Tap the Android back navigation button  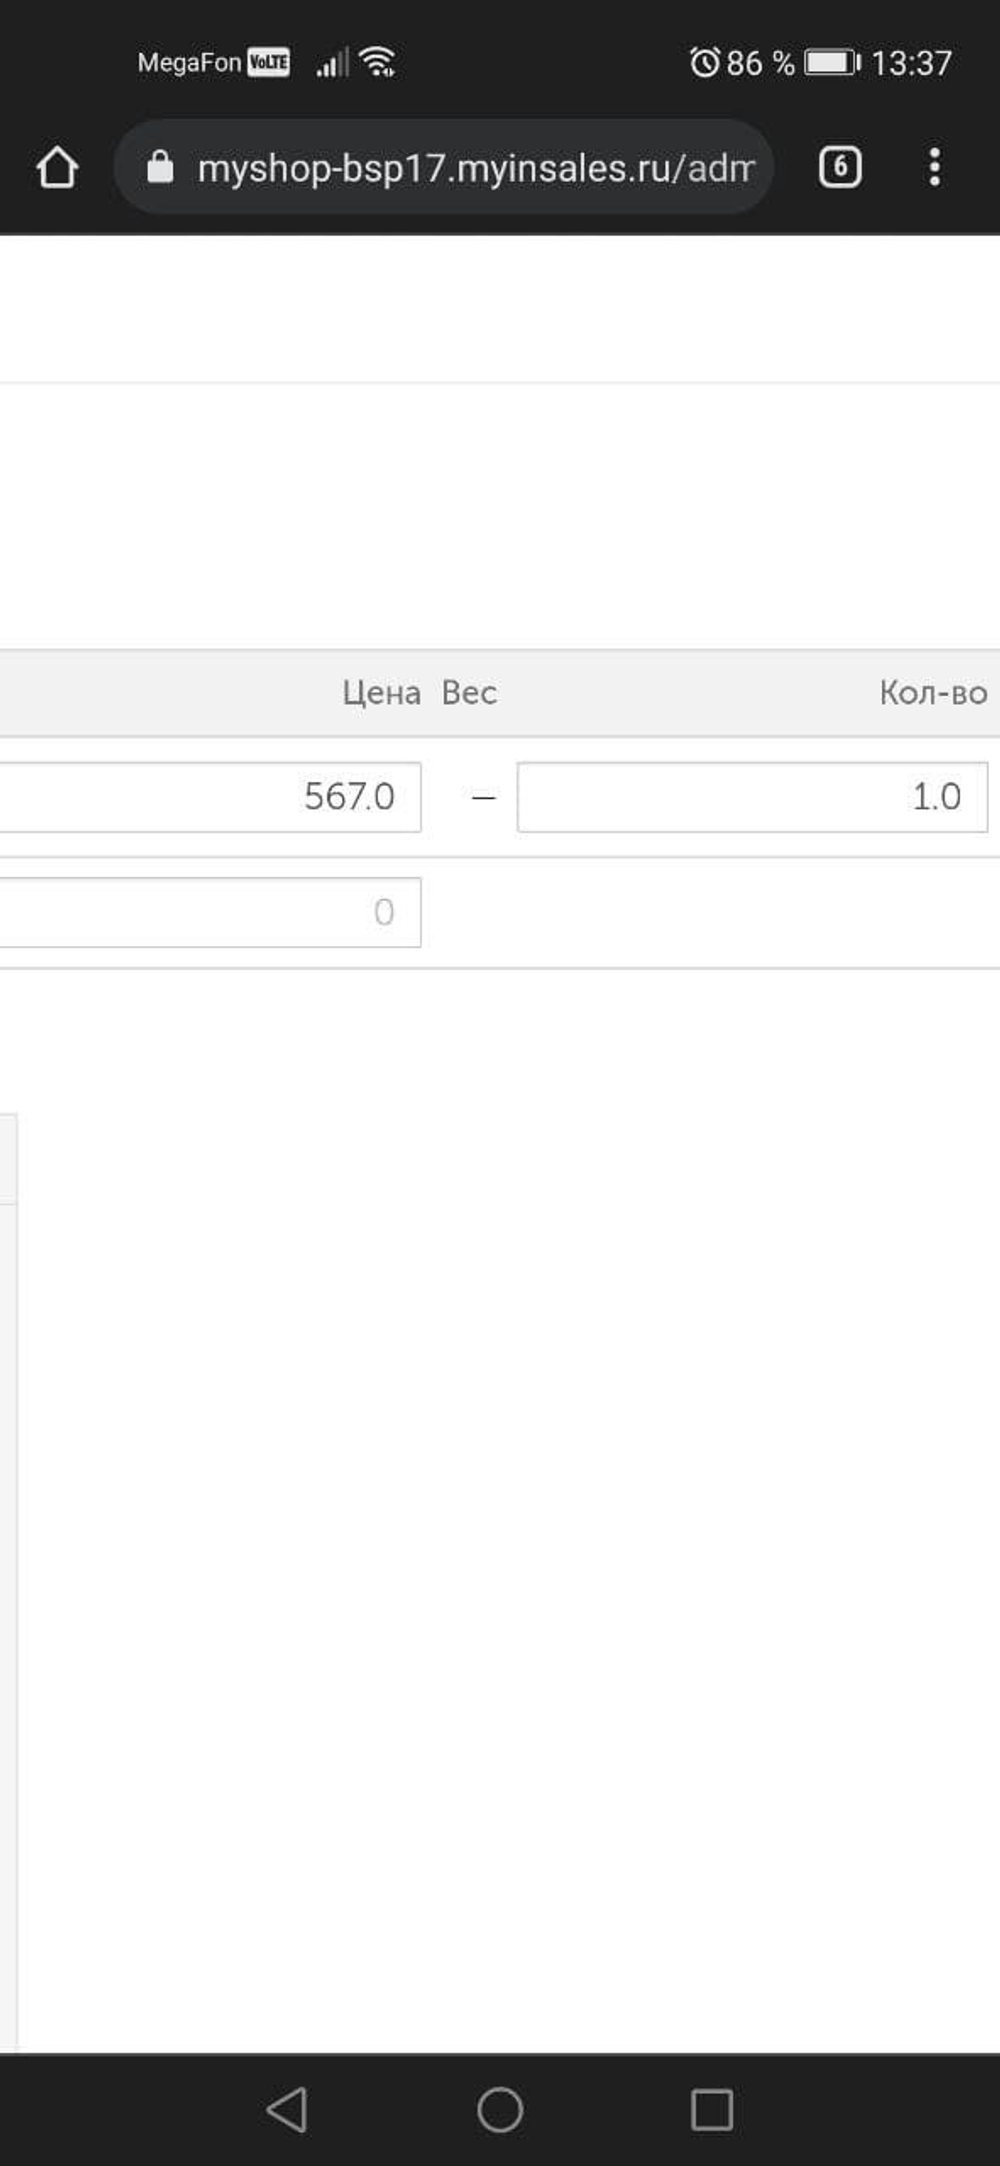coord(287,2109)
